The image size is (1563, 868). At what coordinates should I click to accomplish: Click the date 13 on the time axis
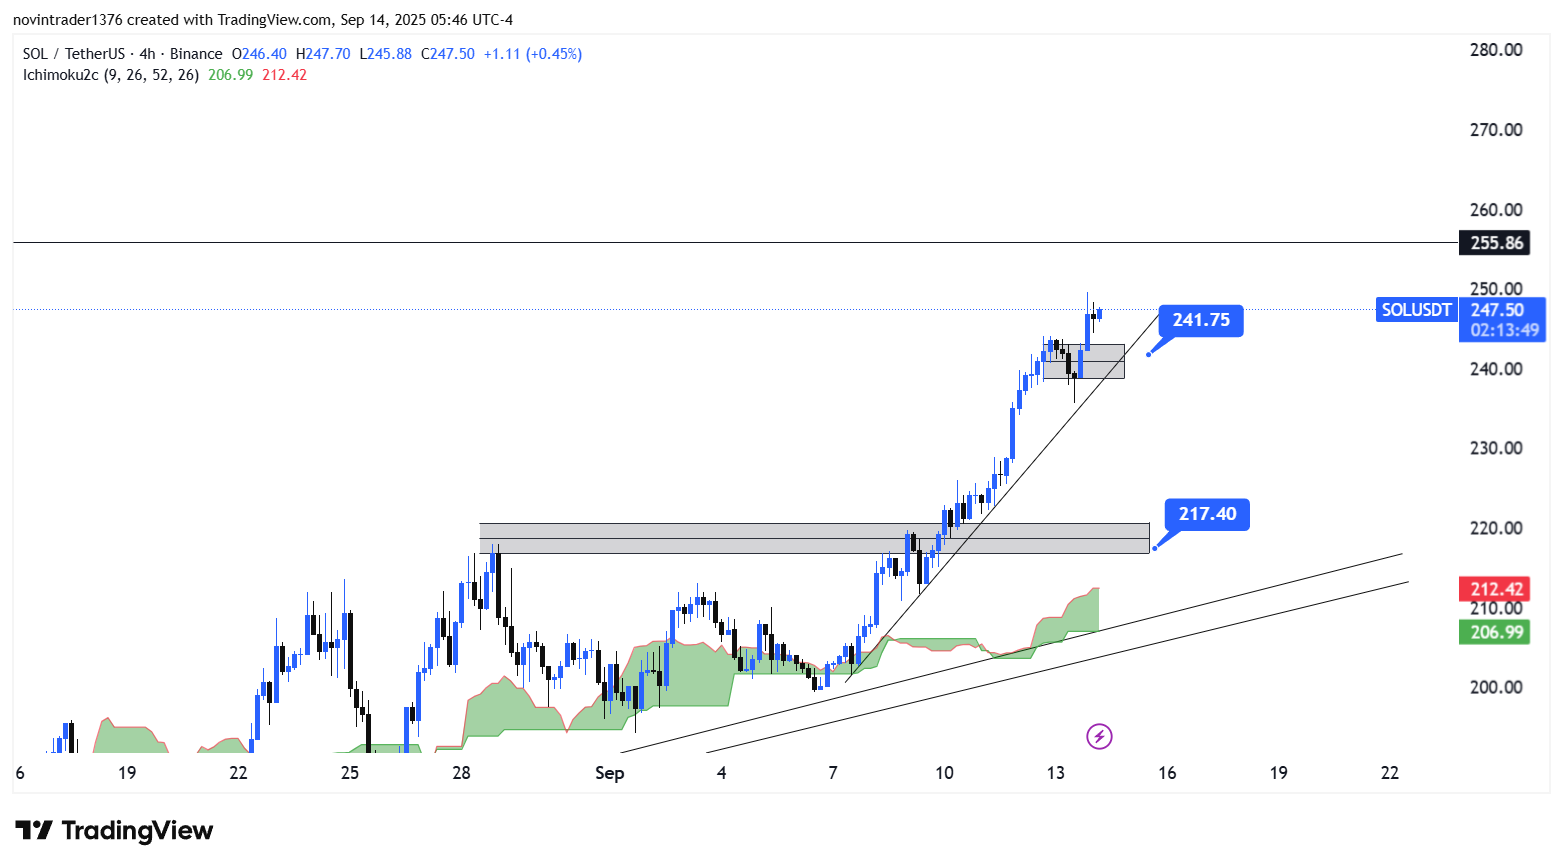pos(1056,773)
